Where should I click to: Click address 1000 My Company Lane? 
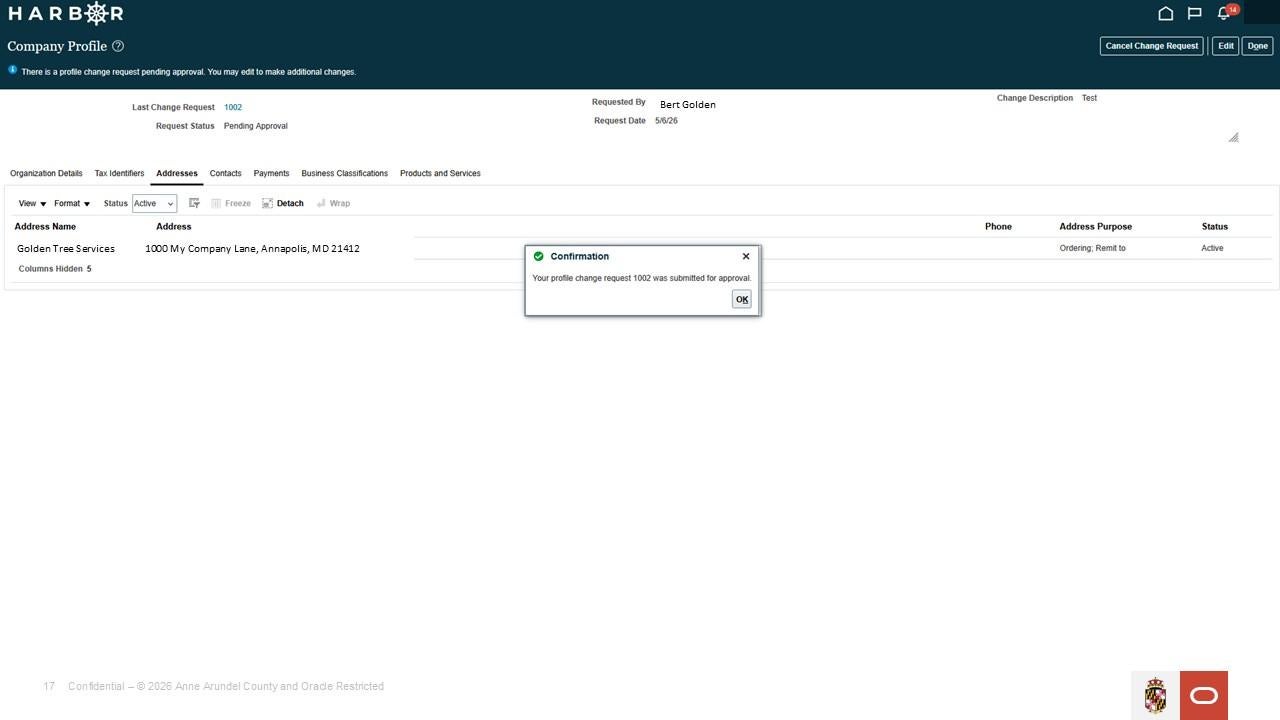pyautogui.click(x=252, y=248)
